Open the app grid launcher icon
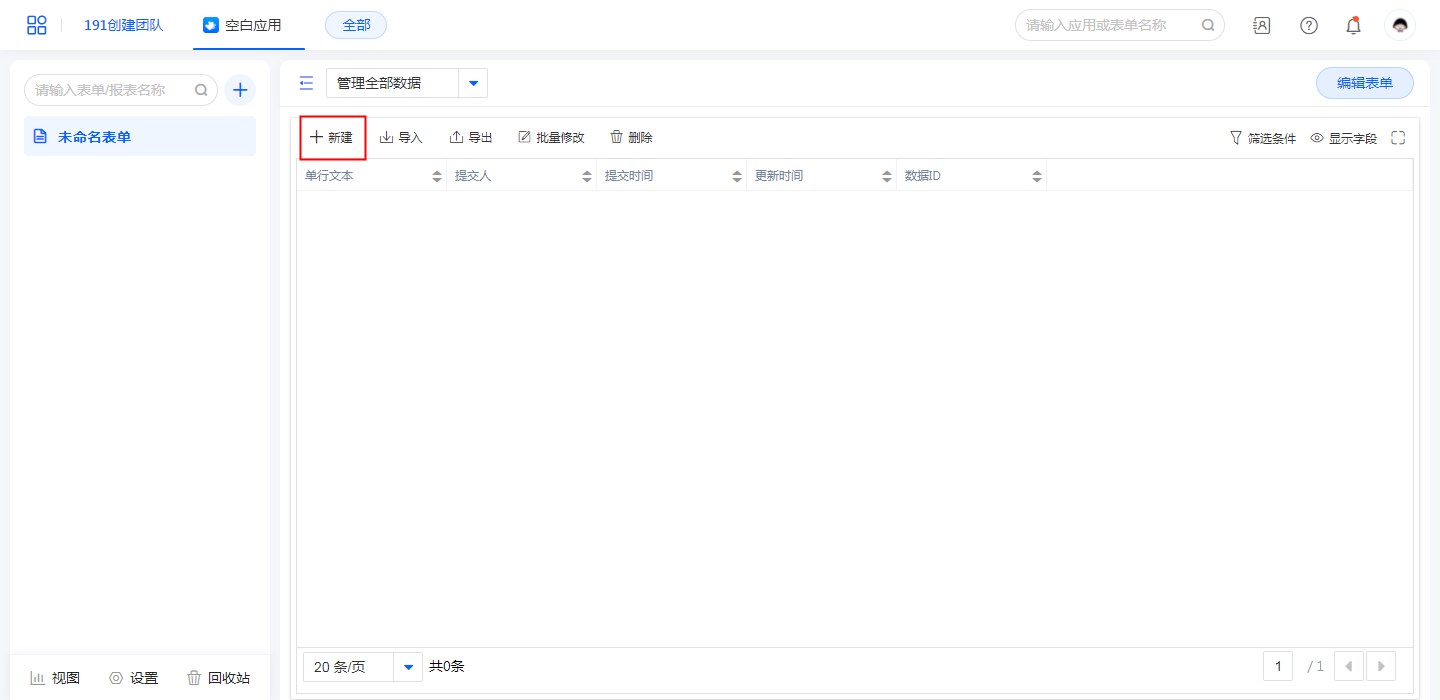This screenshot has height=700, width=1440. [36, 25]
